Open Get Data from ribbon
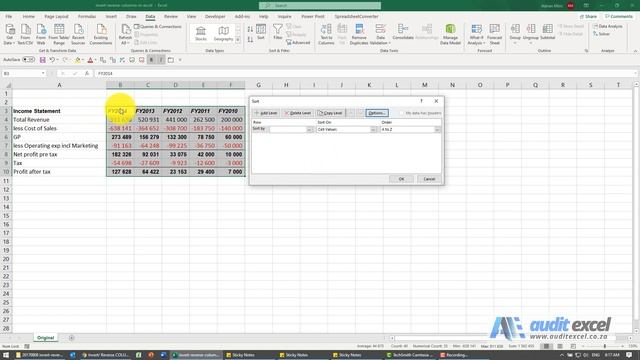Viewport: 640px width, 360px height. (9, 34)
